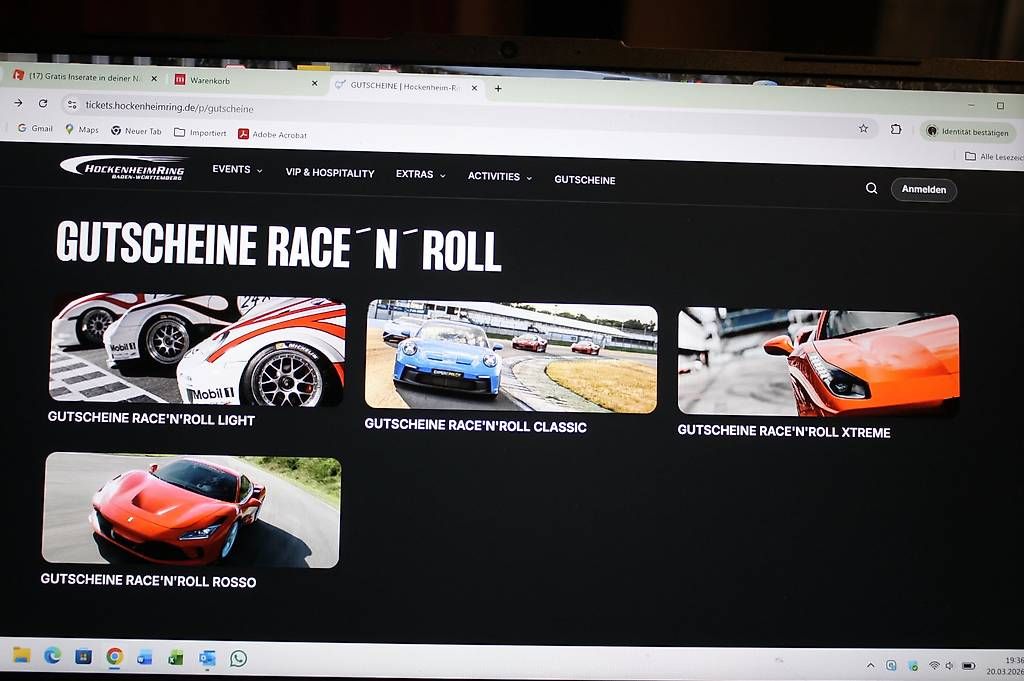Reload the current page
Image resolution: width=1024 pixels, height=681 pixels.
pos(43,103)
